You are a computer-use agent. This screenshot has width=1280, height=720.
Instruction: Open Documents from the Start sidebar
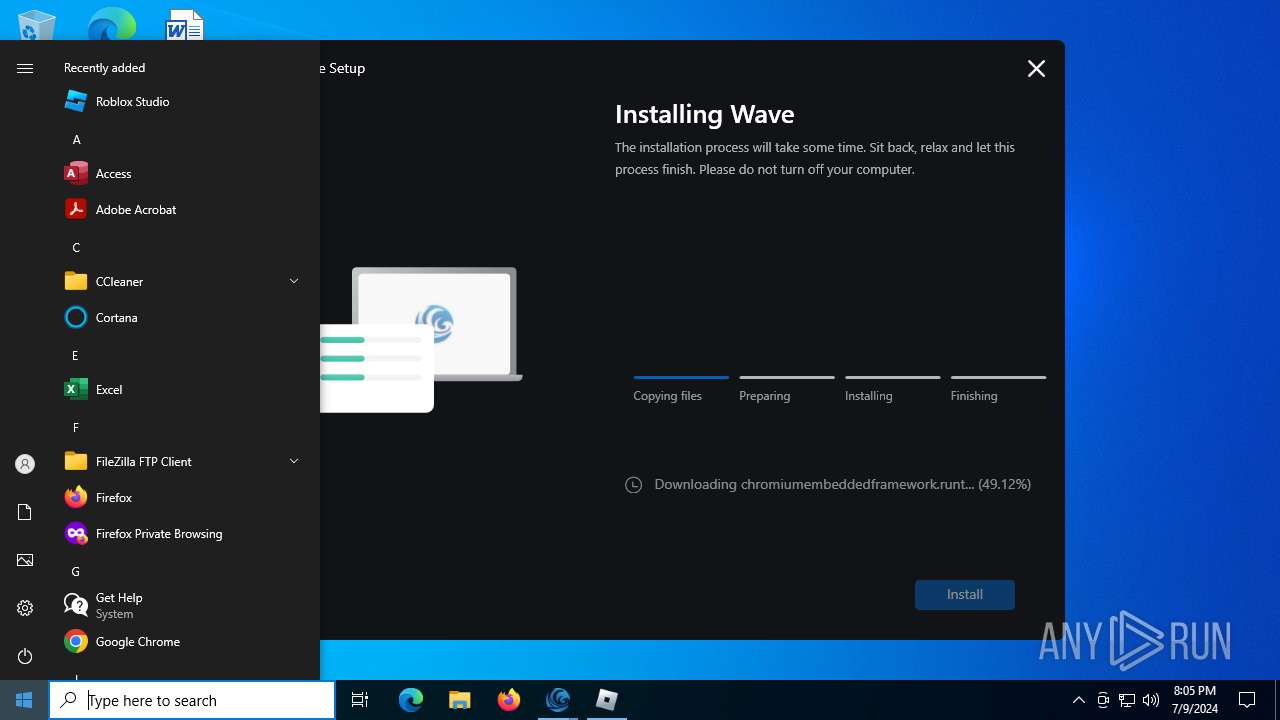tap(25, 512)
